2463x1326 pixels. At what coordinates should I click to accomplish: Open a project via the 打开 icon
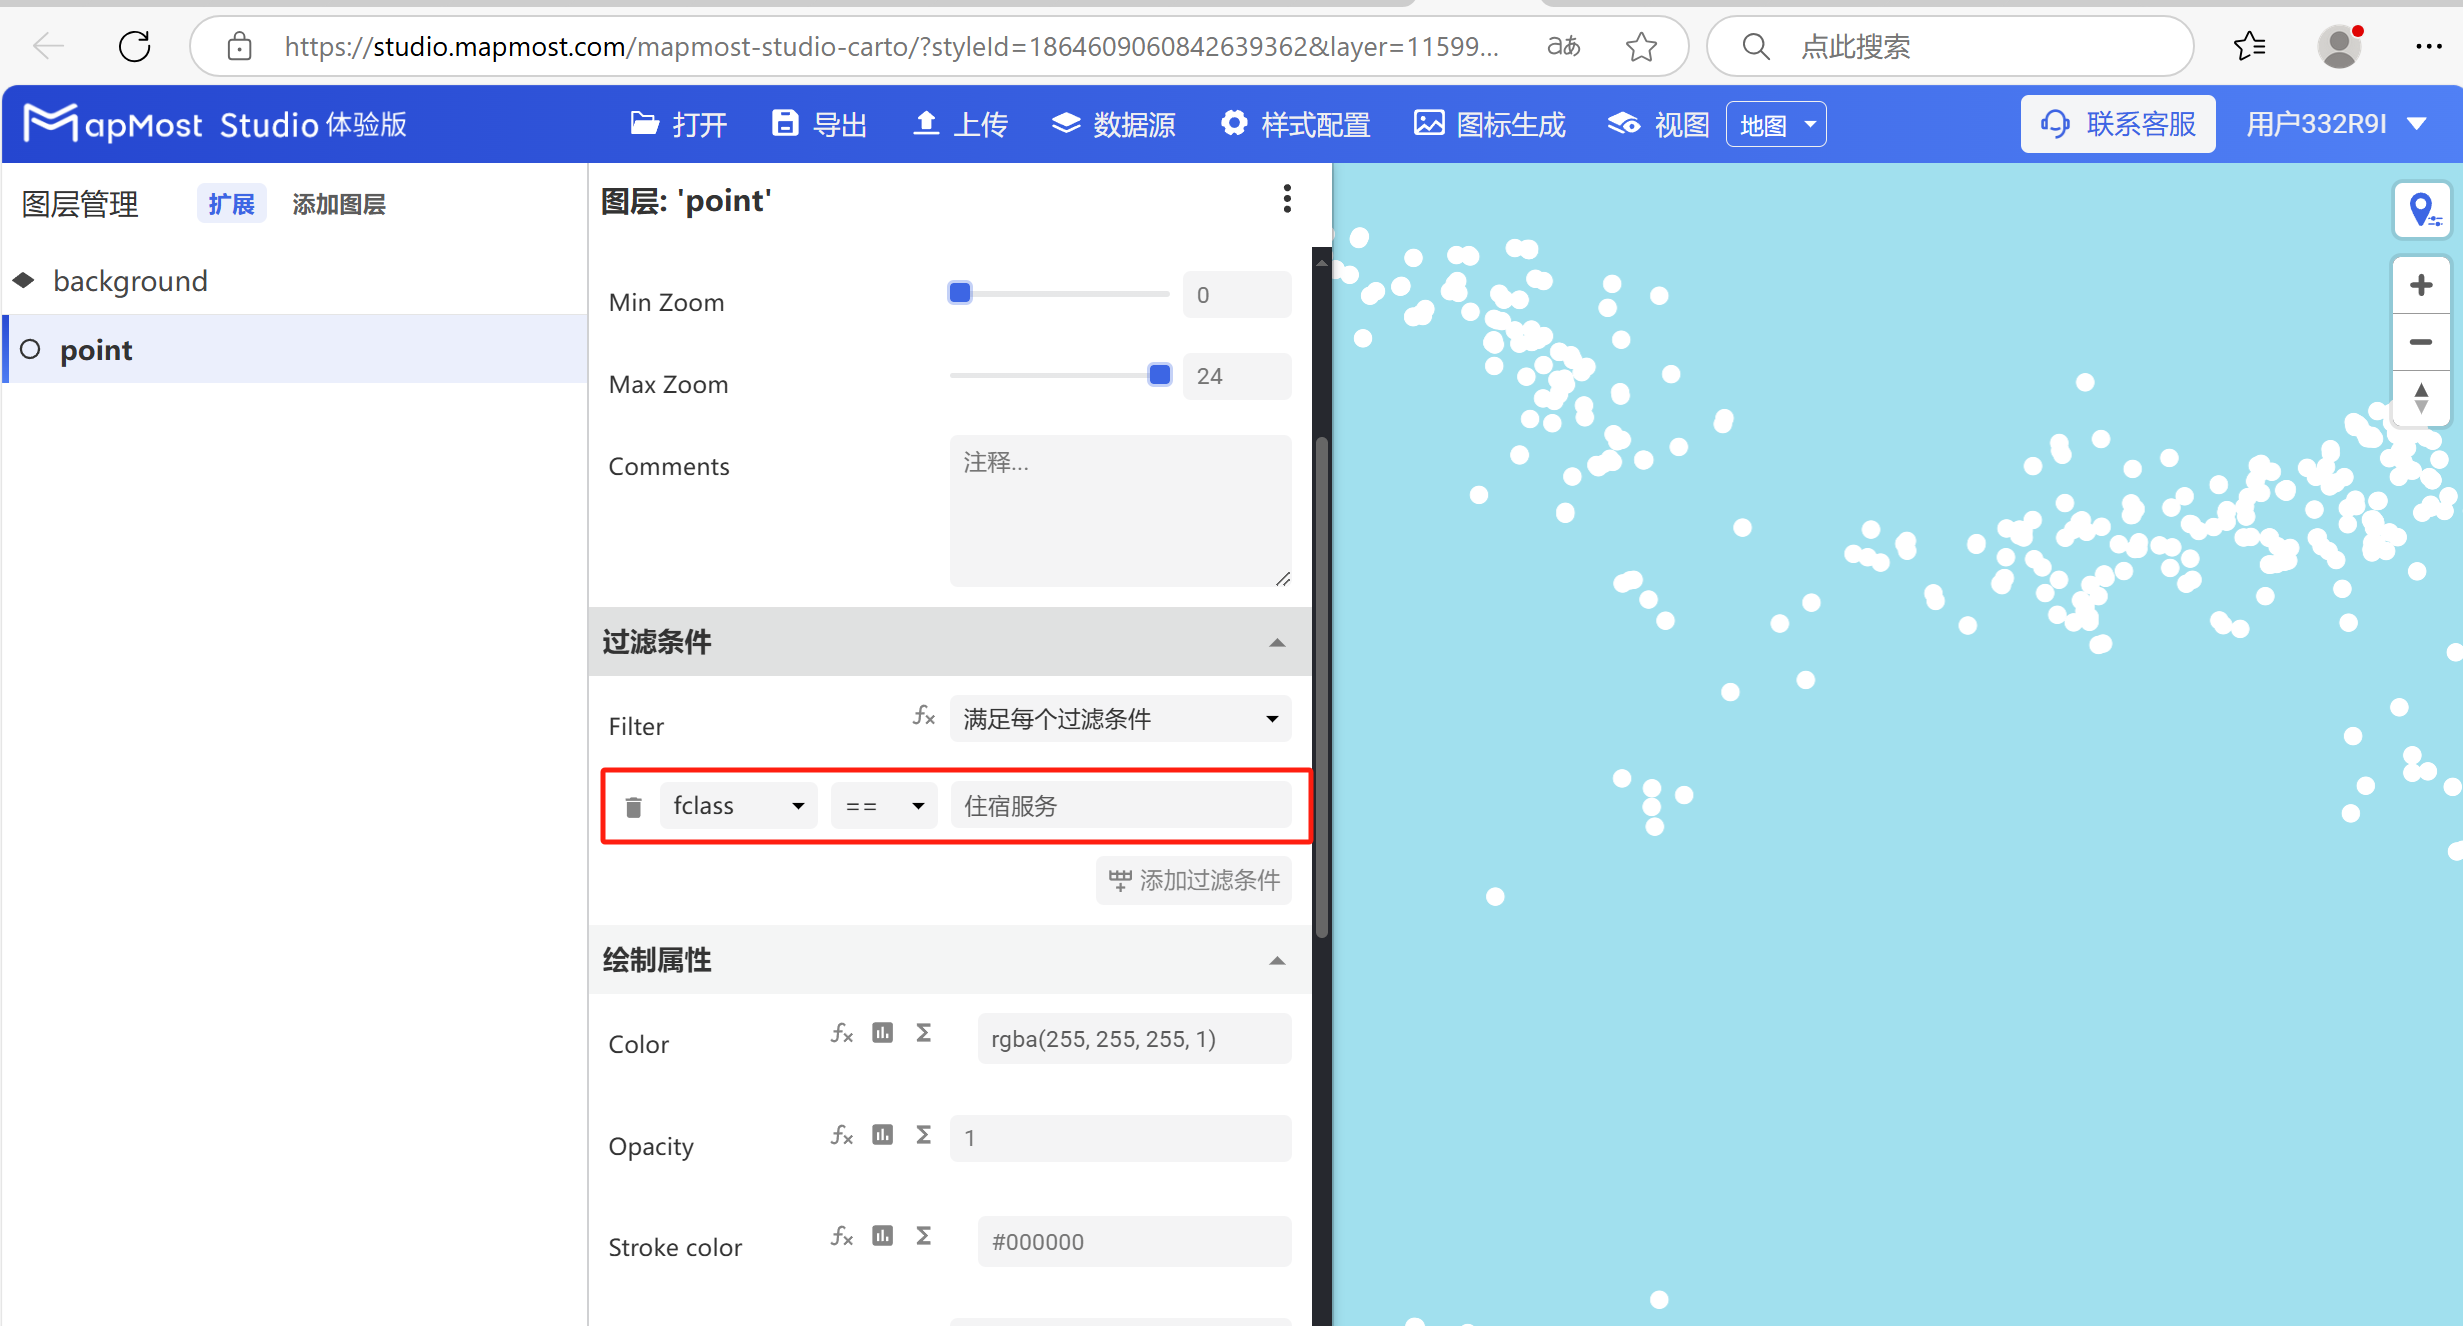pos(645,123)
